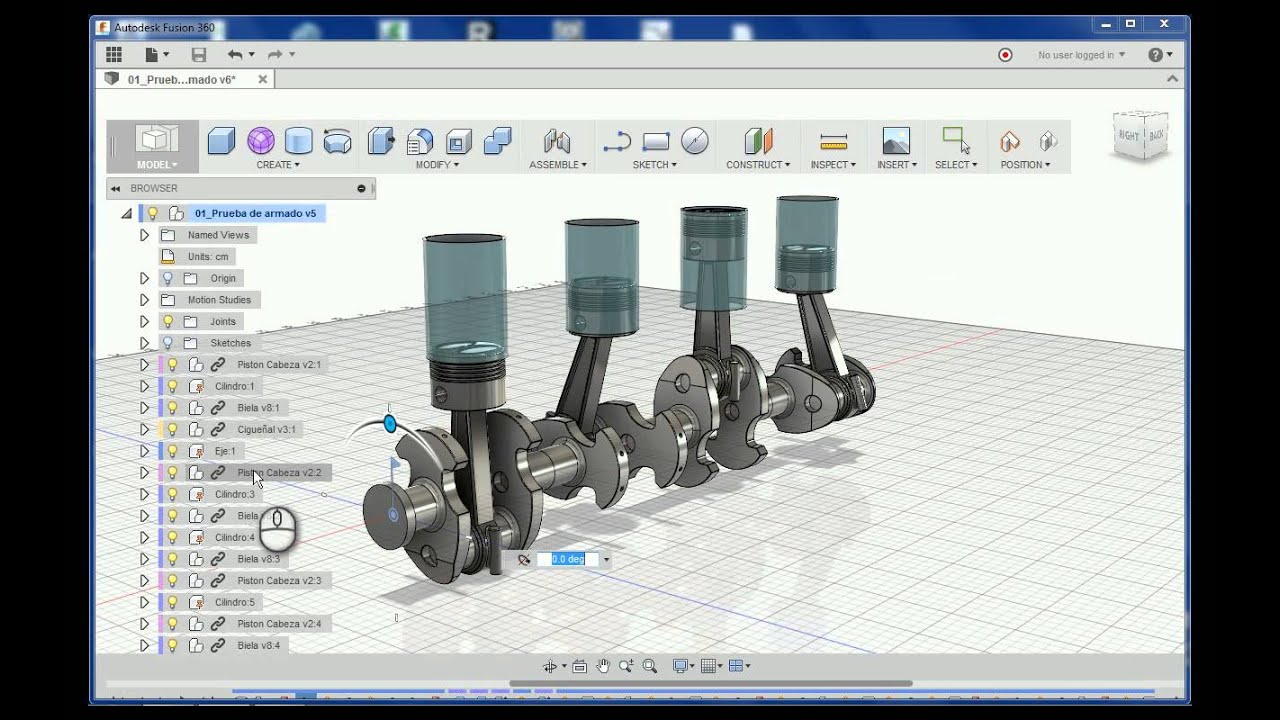Select the Press Pull tool
The width and height of the screenshot is (1280, 720).
click(x=381, y=141)
